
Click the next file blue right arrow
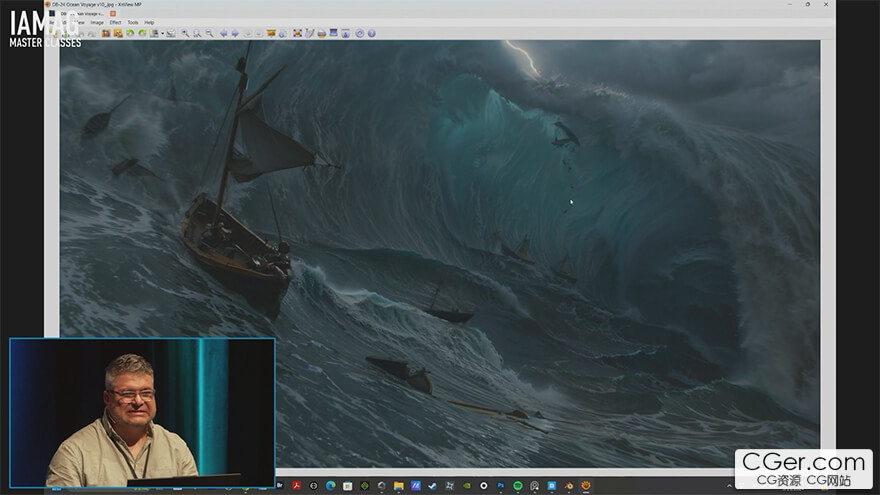tap(235, 33)
